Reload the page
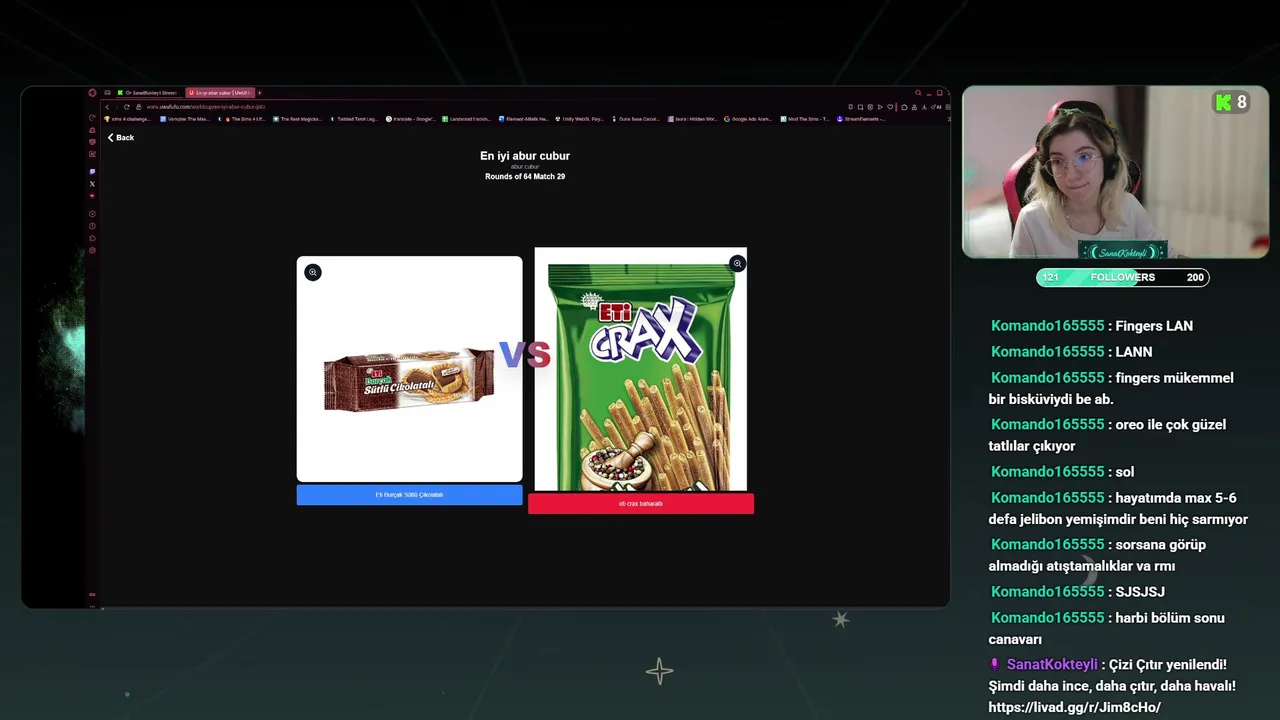Image resolution: width=1280 pixels, height=720 pixels. pos(126,106)
